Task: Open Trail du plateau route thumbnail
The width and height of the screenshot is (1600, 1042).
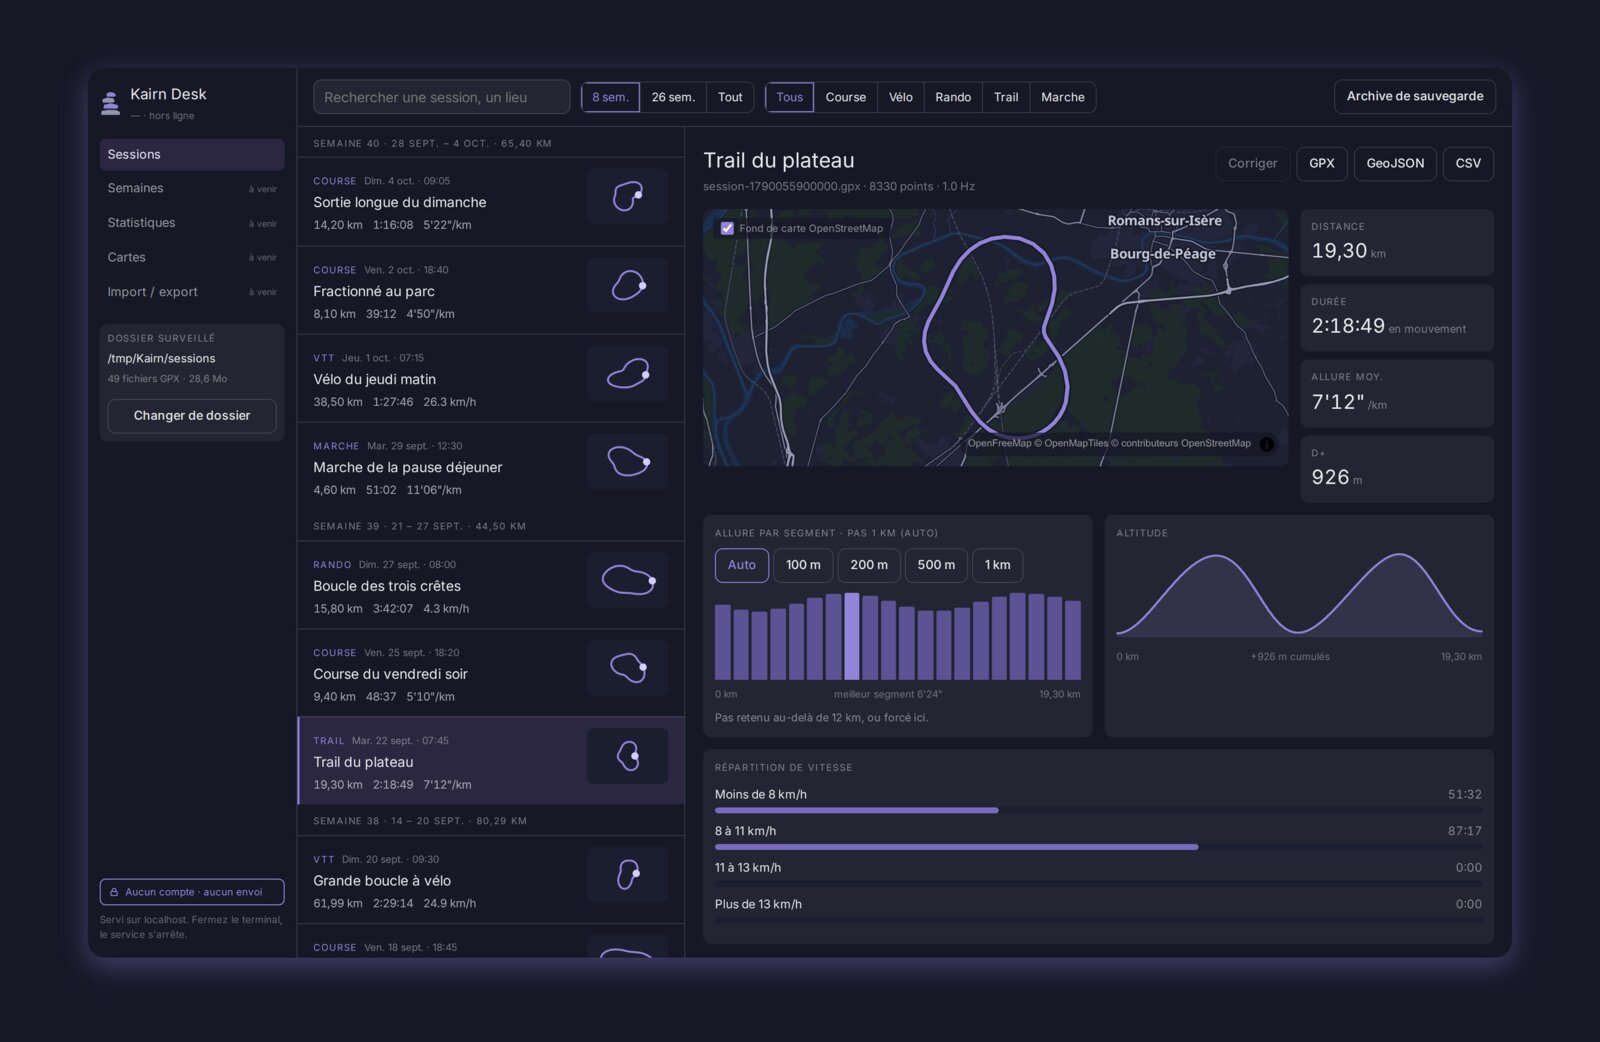Action: 628,756
